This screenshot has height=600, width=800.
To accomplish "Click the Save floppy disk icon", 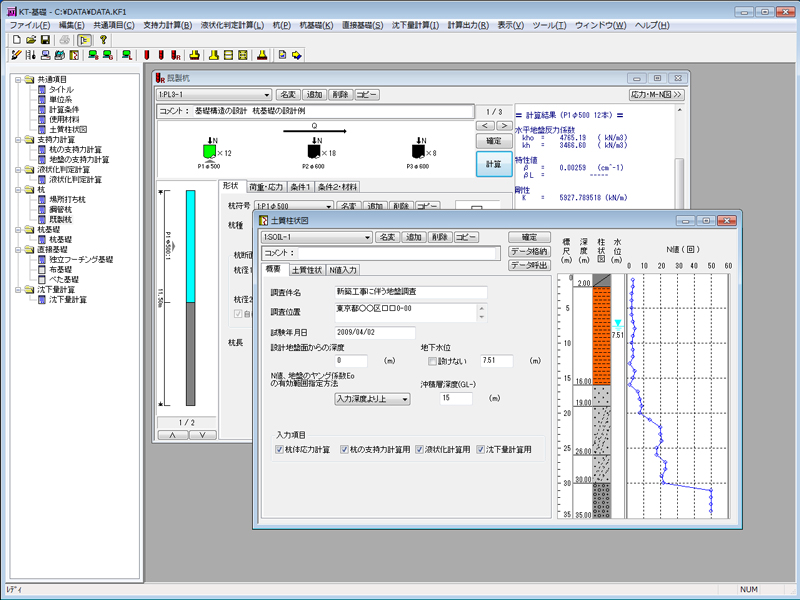I will [45, 39].
